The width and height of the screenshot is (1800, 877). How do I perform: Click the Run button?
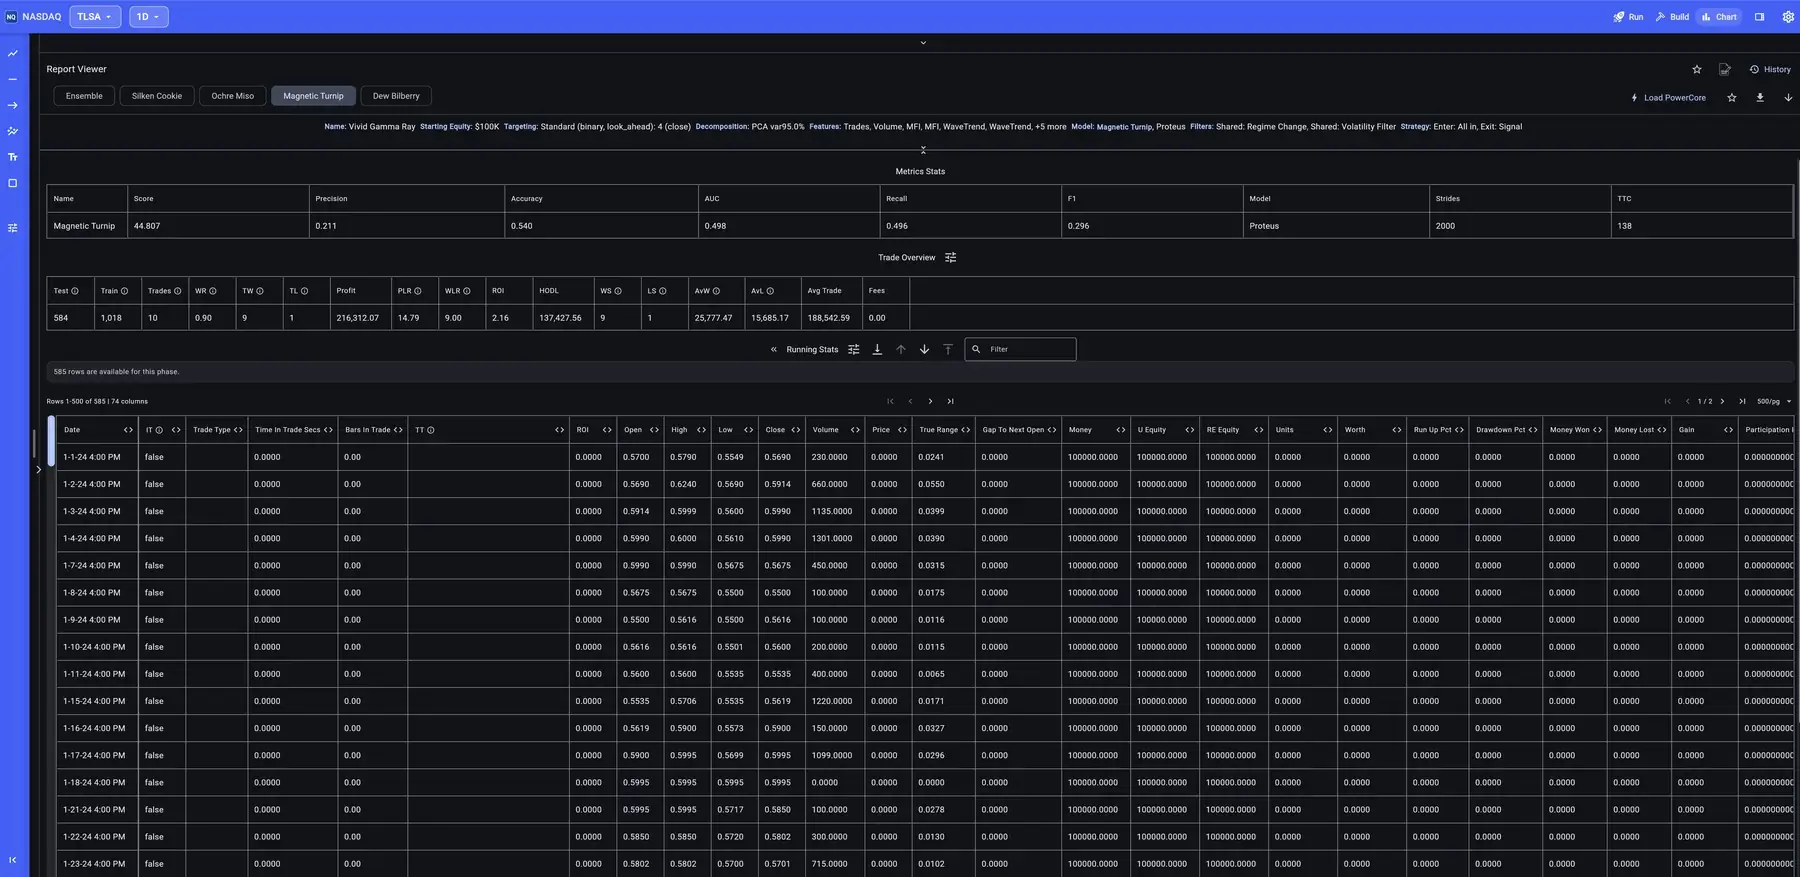tap(1628, 17)
